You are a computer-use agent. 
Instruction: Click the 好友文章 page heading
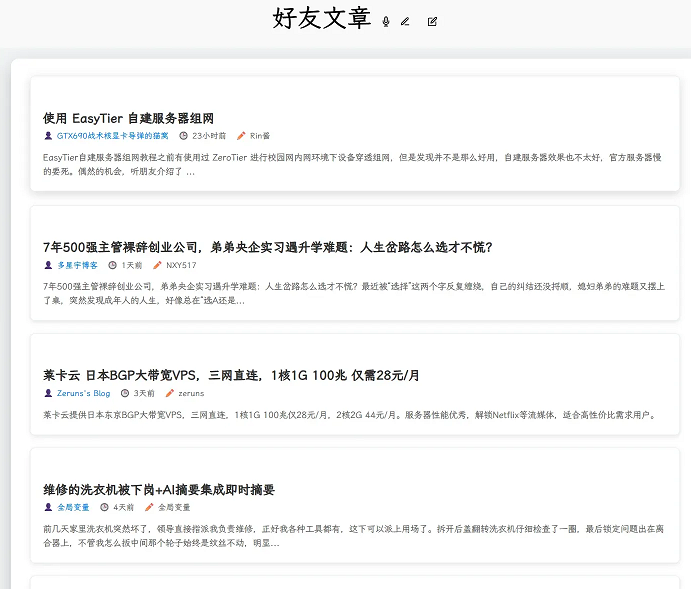coord(321,19)
